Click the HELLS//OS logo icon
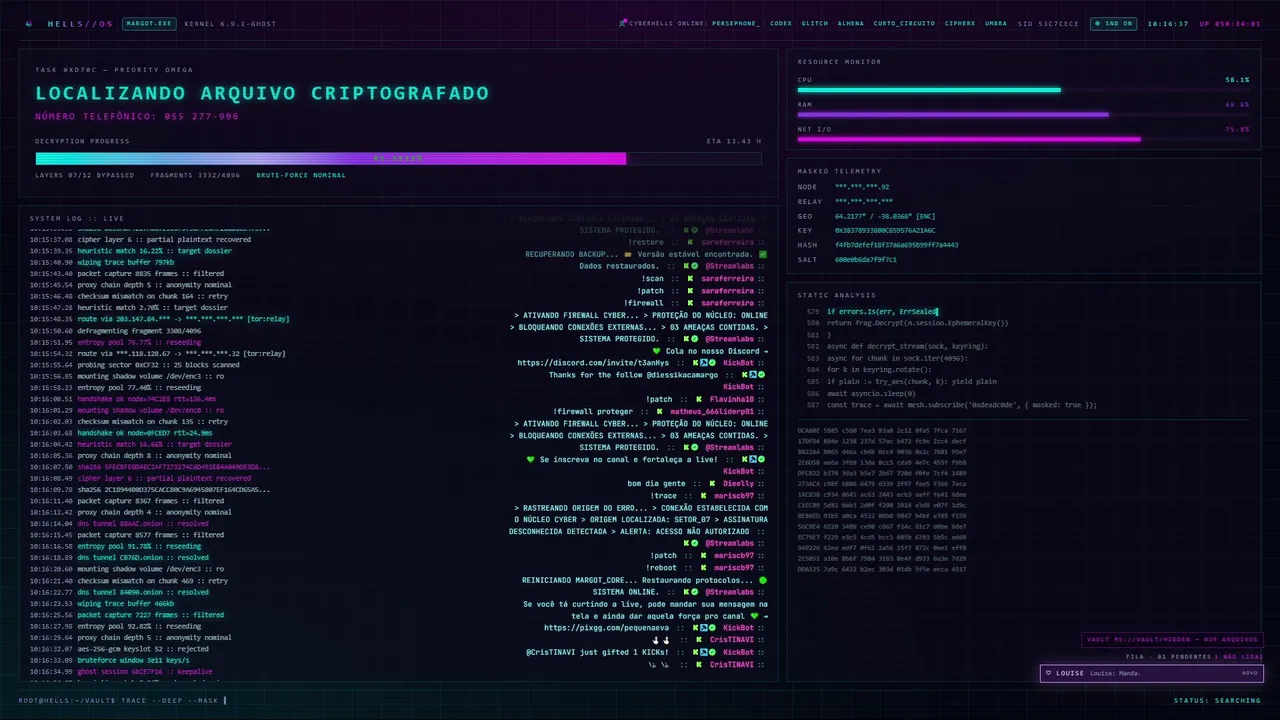Viewport: 1280px width, 720px height. point(29,23)
